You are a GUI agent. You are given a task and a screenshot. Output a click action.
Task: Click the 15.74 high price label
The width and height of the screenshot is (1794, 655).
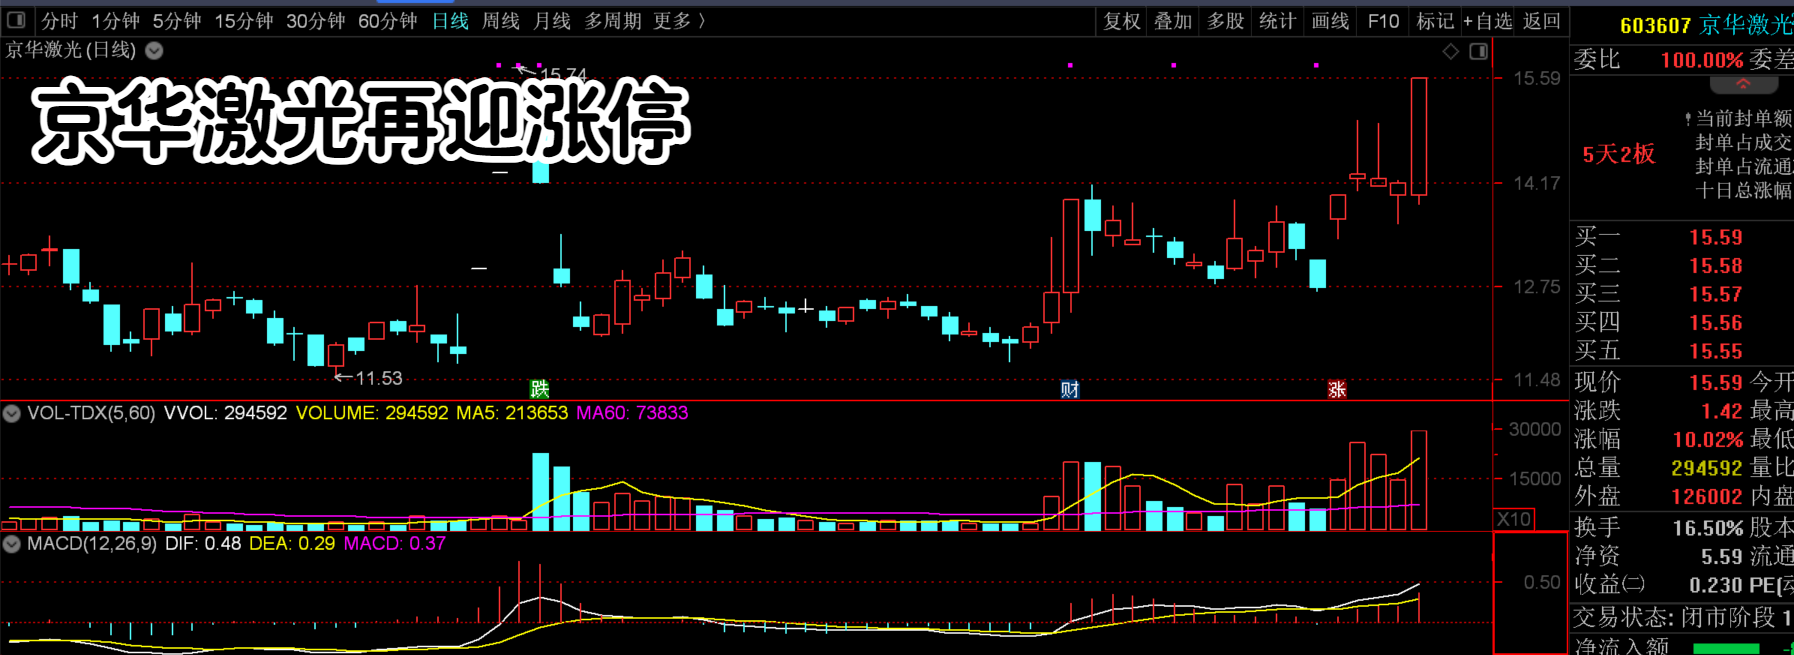tap(563, 74)
